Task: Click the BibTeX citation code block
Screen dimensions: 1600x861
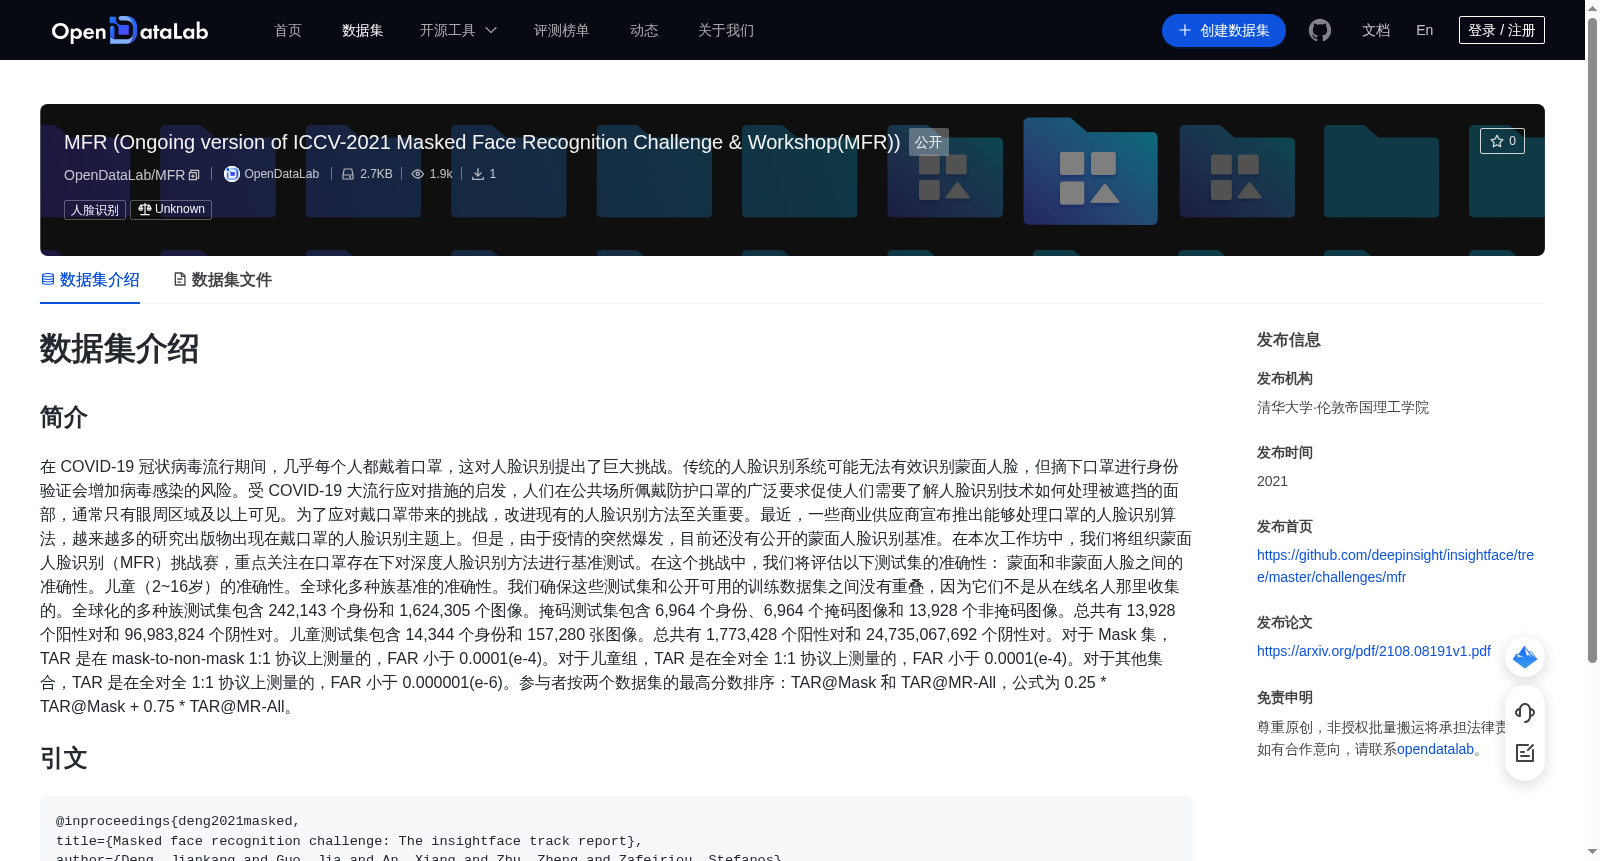Action: (x=616, y=829)
